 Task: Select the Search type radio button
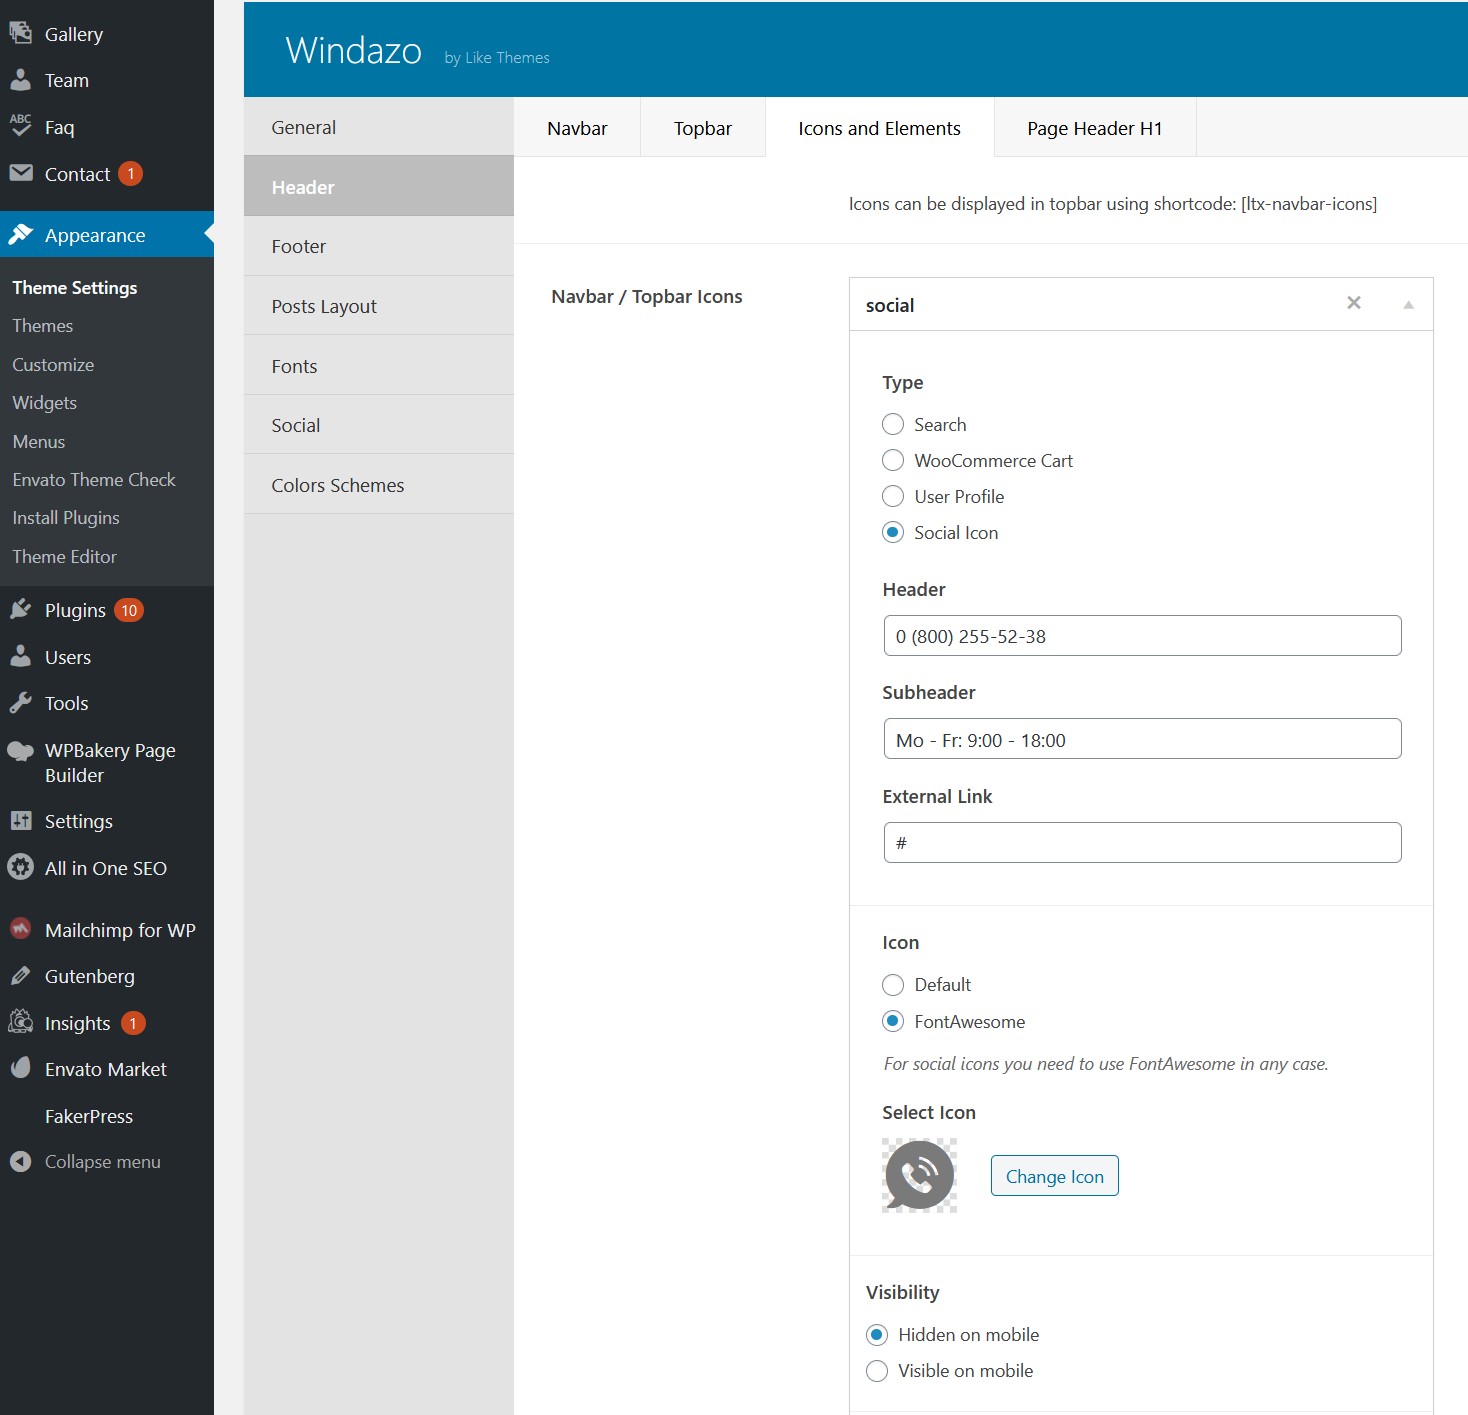coord(893,424)
